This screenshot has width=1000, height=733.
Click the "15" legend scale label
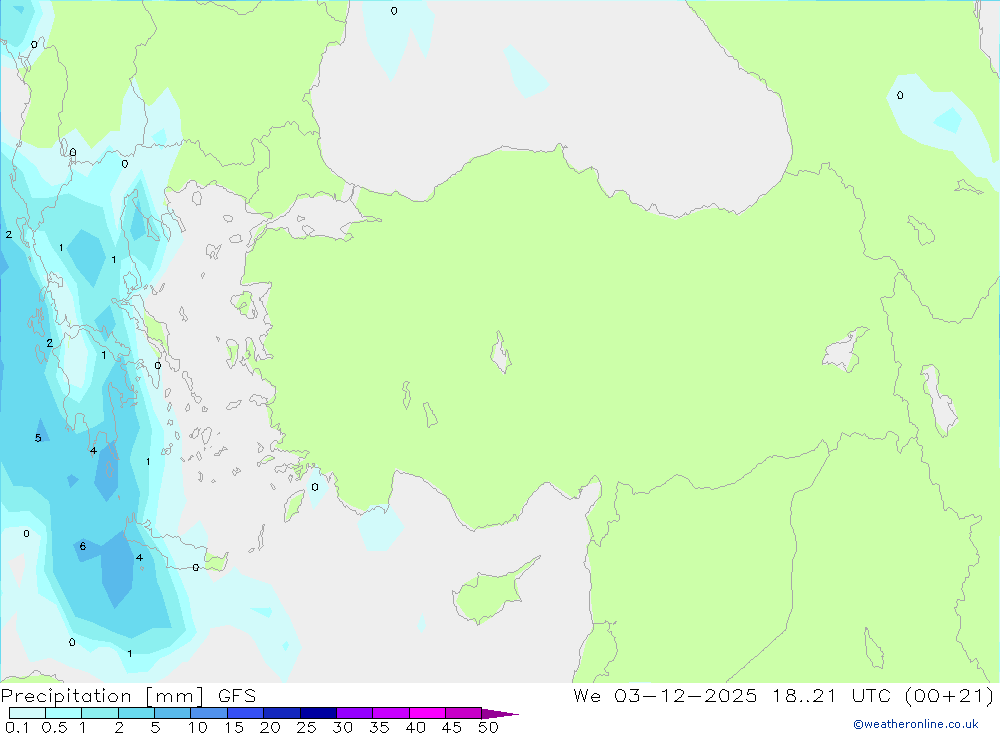(234, 727)
